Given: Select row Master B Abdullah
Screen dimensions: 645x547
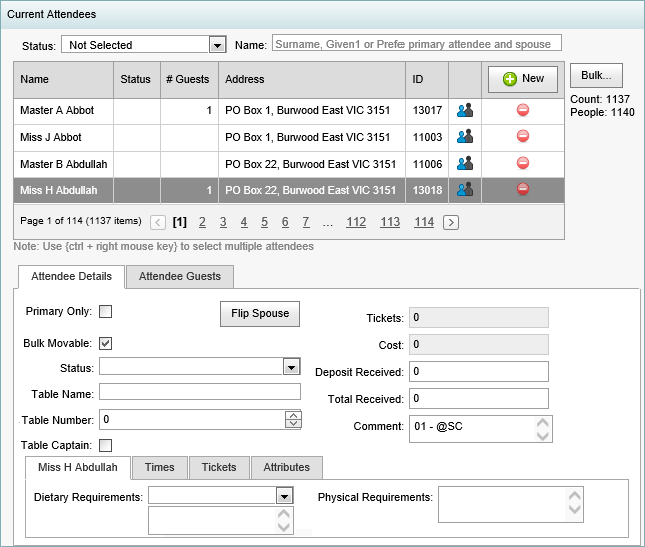Looking at the screenshot, I should point(289,165).
